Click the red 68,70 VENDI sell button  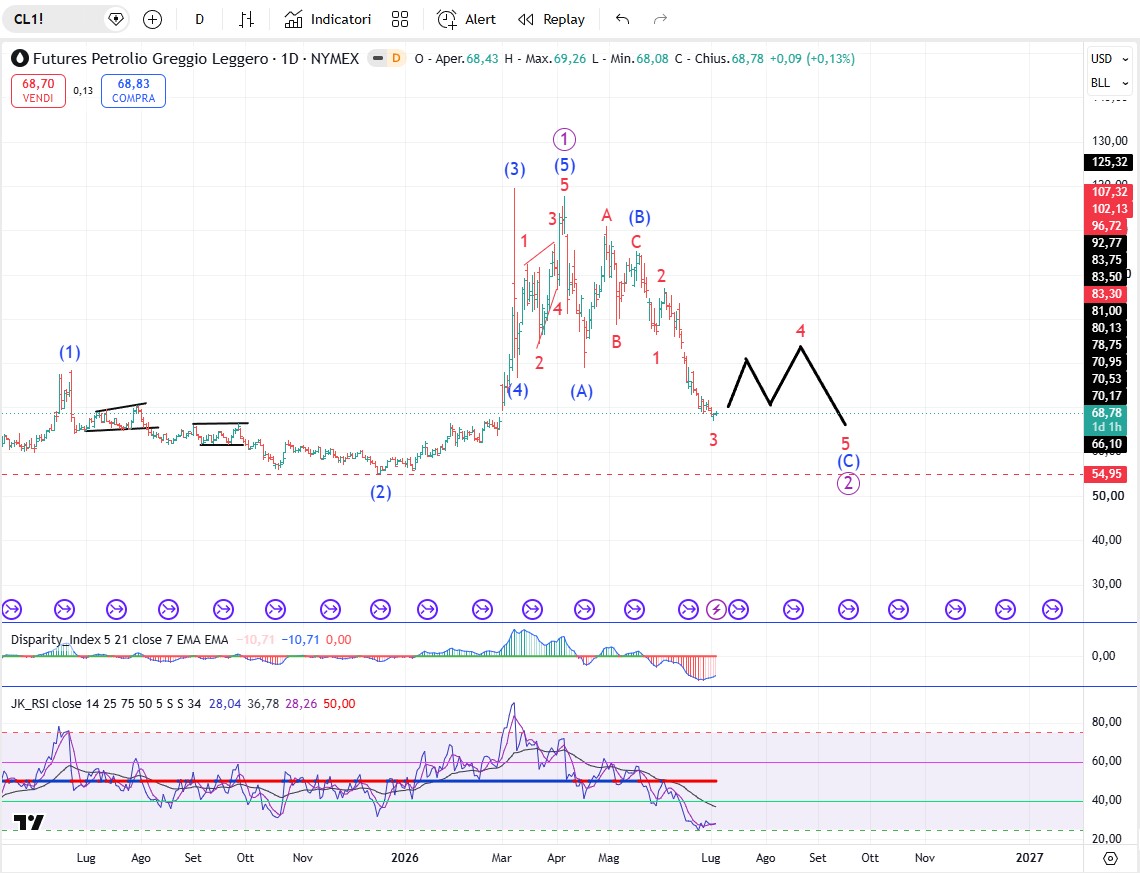pos(38,91)
